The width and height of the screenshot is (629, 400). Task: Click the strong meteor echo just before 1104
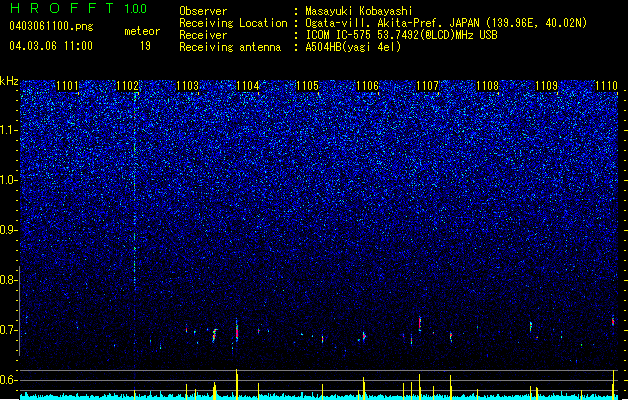pyautogui.click(x=237, y=331)
